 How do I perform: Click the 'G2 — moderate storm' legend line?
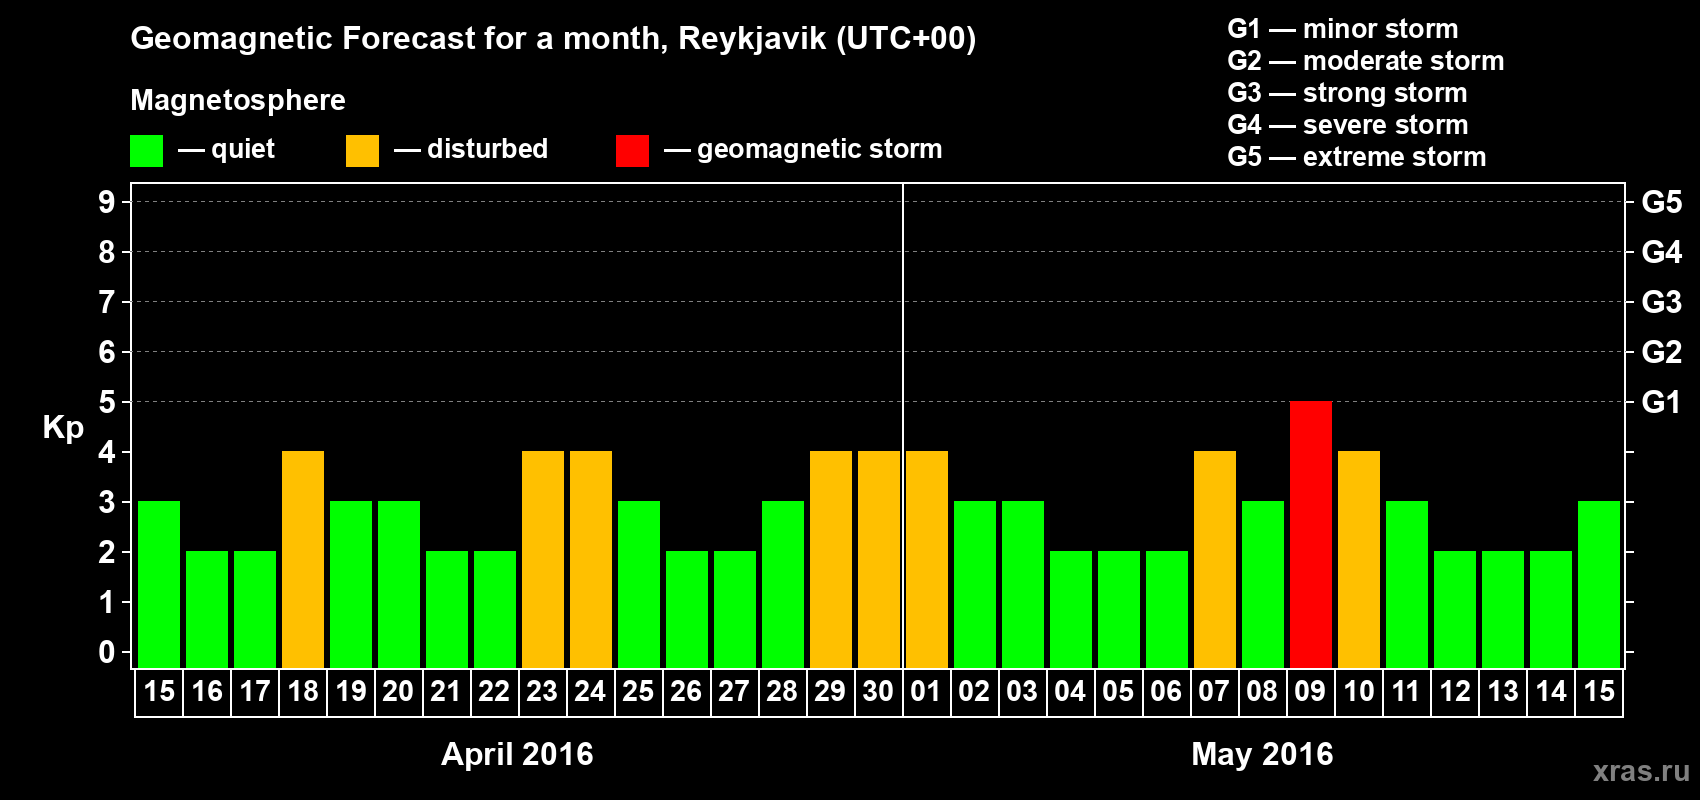(1366, 61)
